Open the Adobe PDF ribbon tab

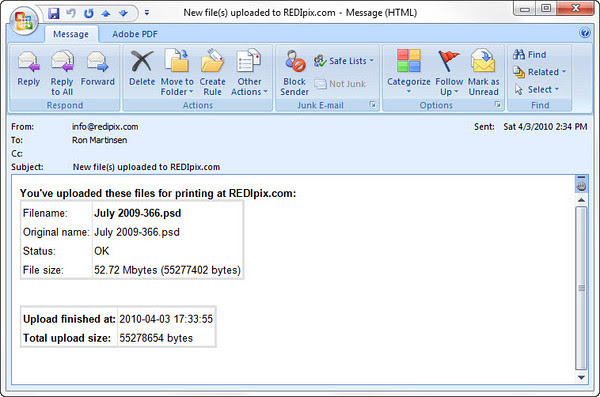pos(135,34)
